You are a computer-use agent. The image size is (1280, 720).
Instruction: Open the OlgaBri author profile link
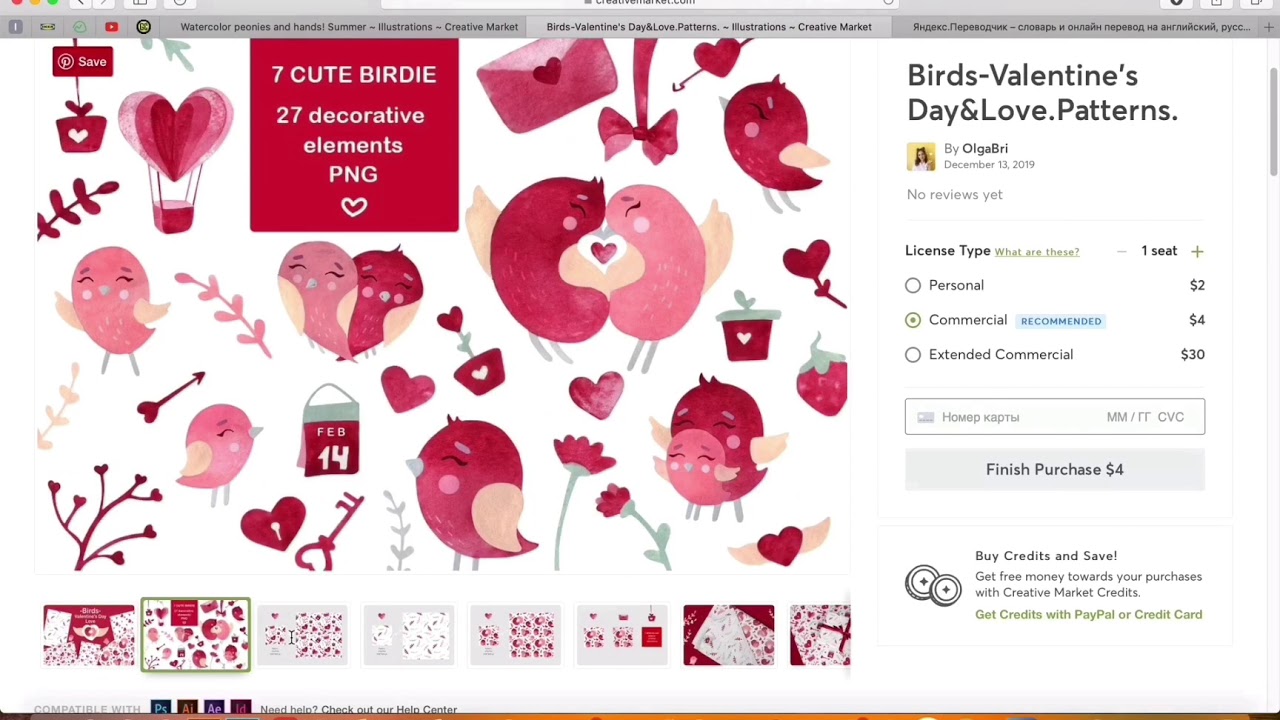click(x=985, y=149)
